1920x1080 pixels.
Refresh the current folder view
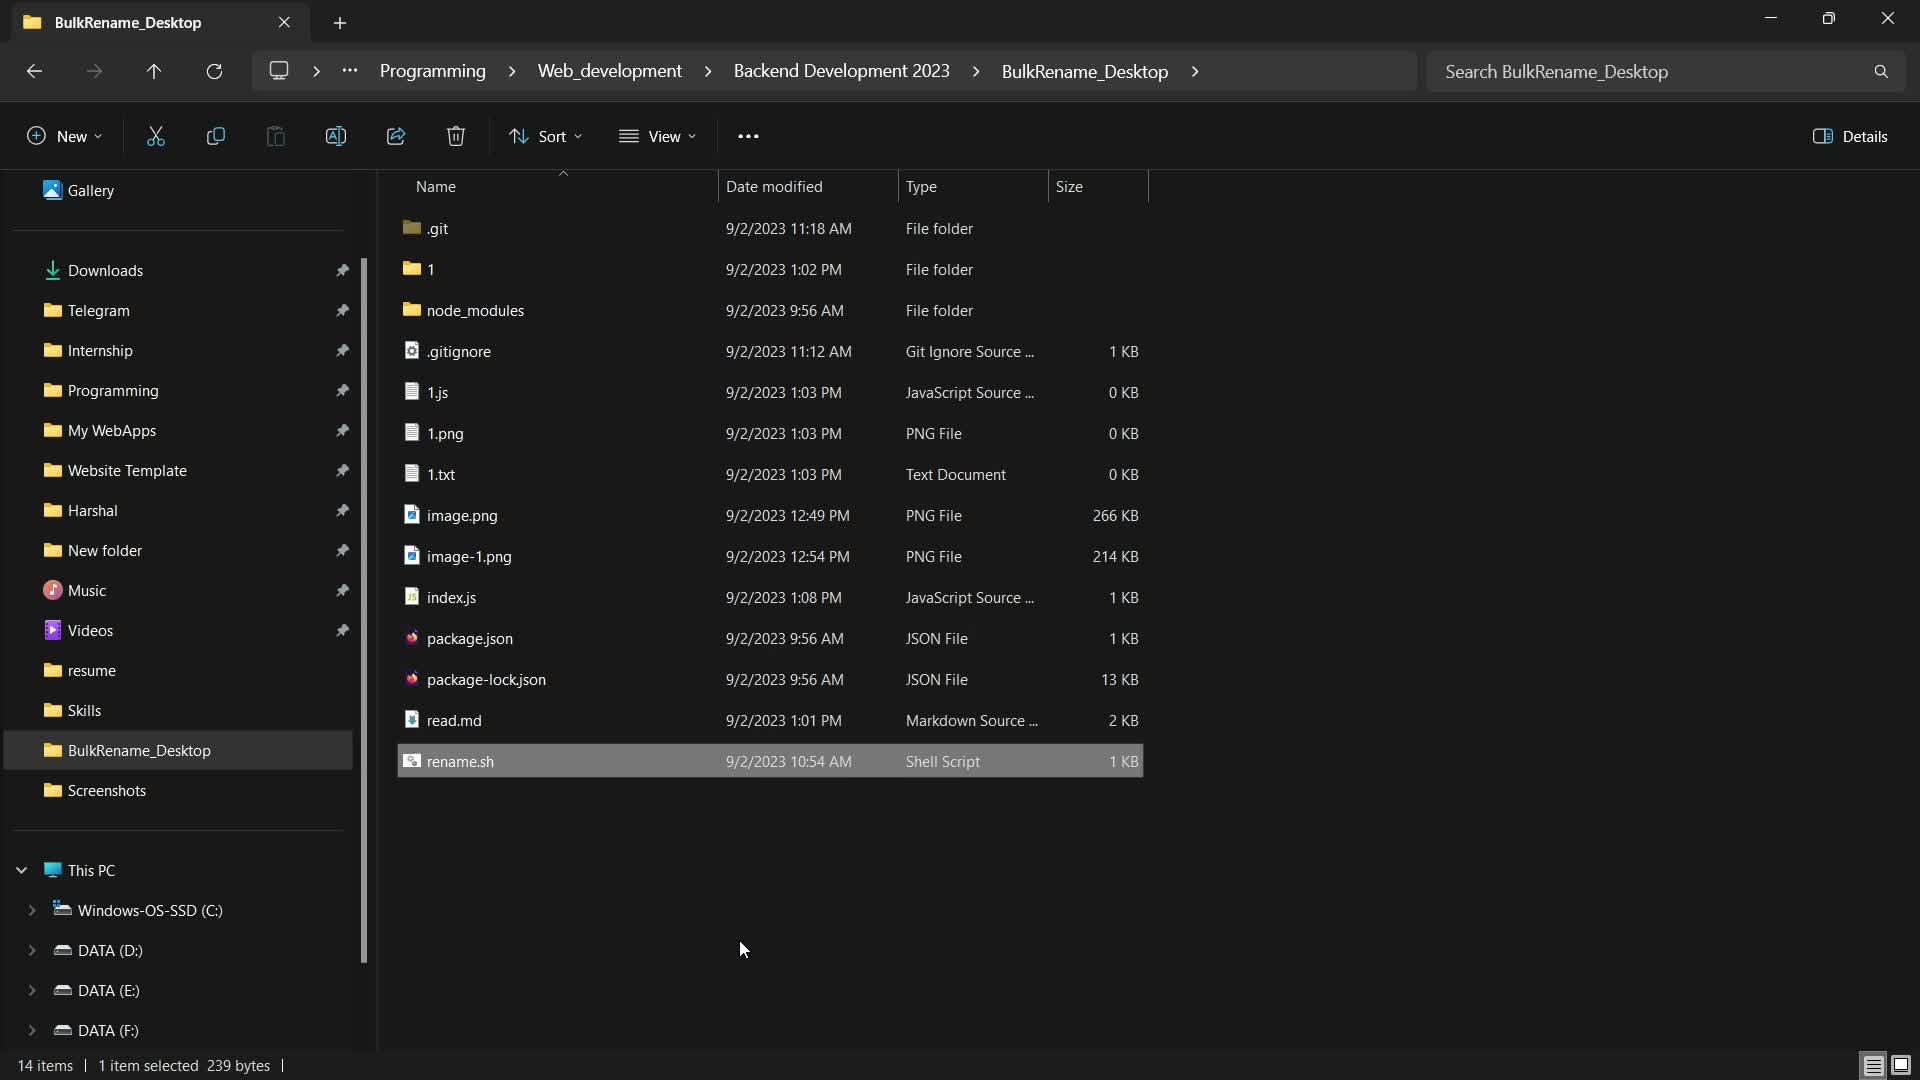(x=213, y=71)
